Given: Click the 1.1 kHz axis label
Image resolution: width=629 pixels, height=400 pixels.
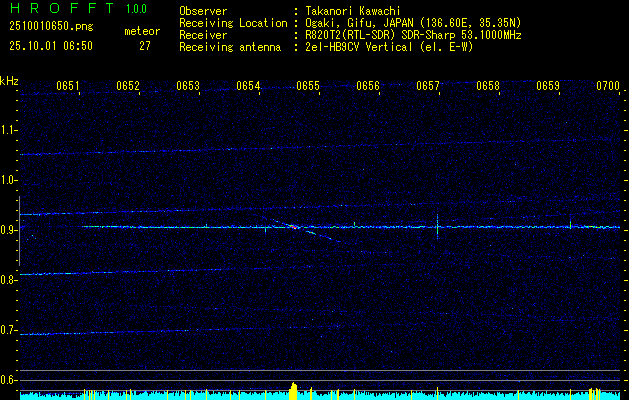Looking at the screenshot, I should [8, 130].
